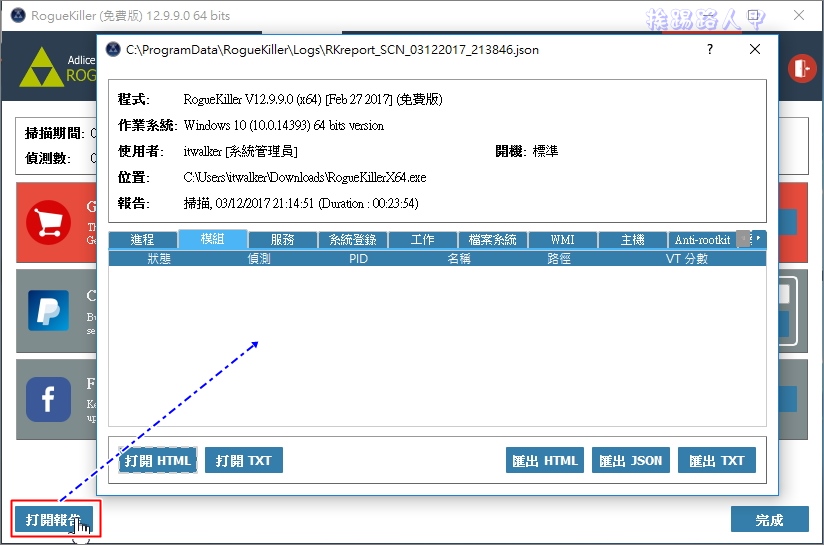
Task: Sort by the 名稱 column header
Action: click(x=458, y=259)
